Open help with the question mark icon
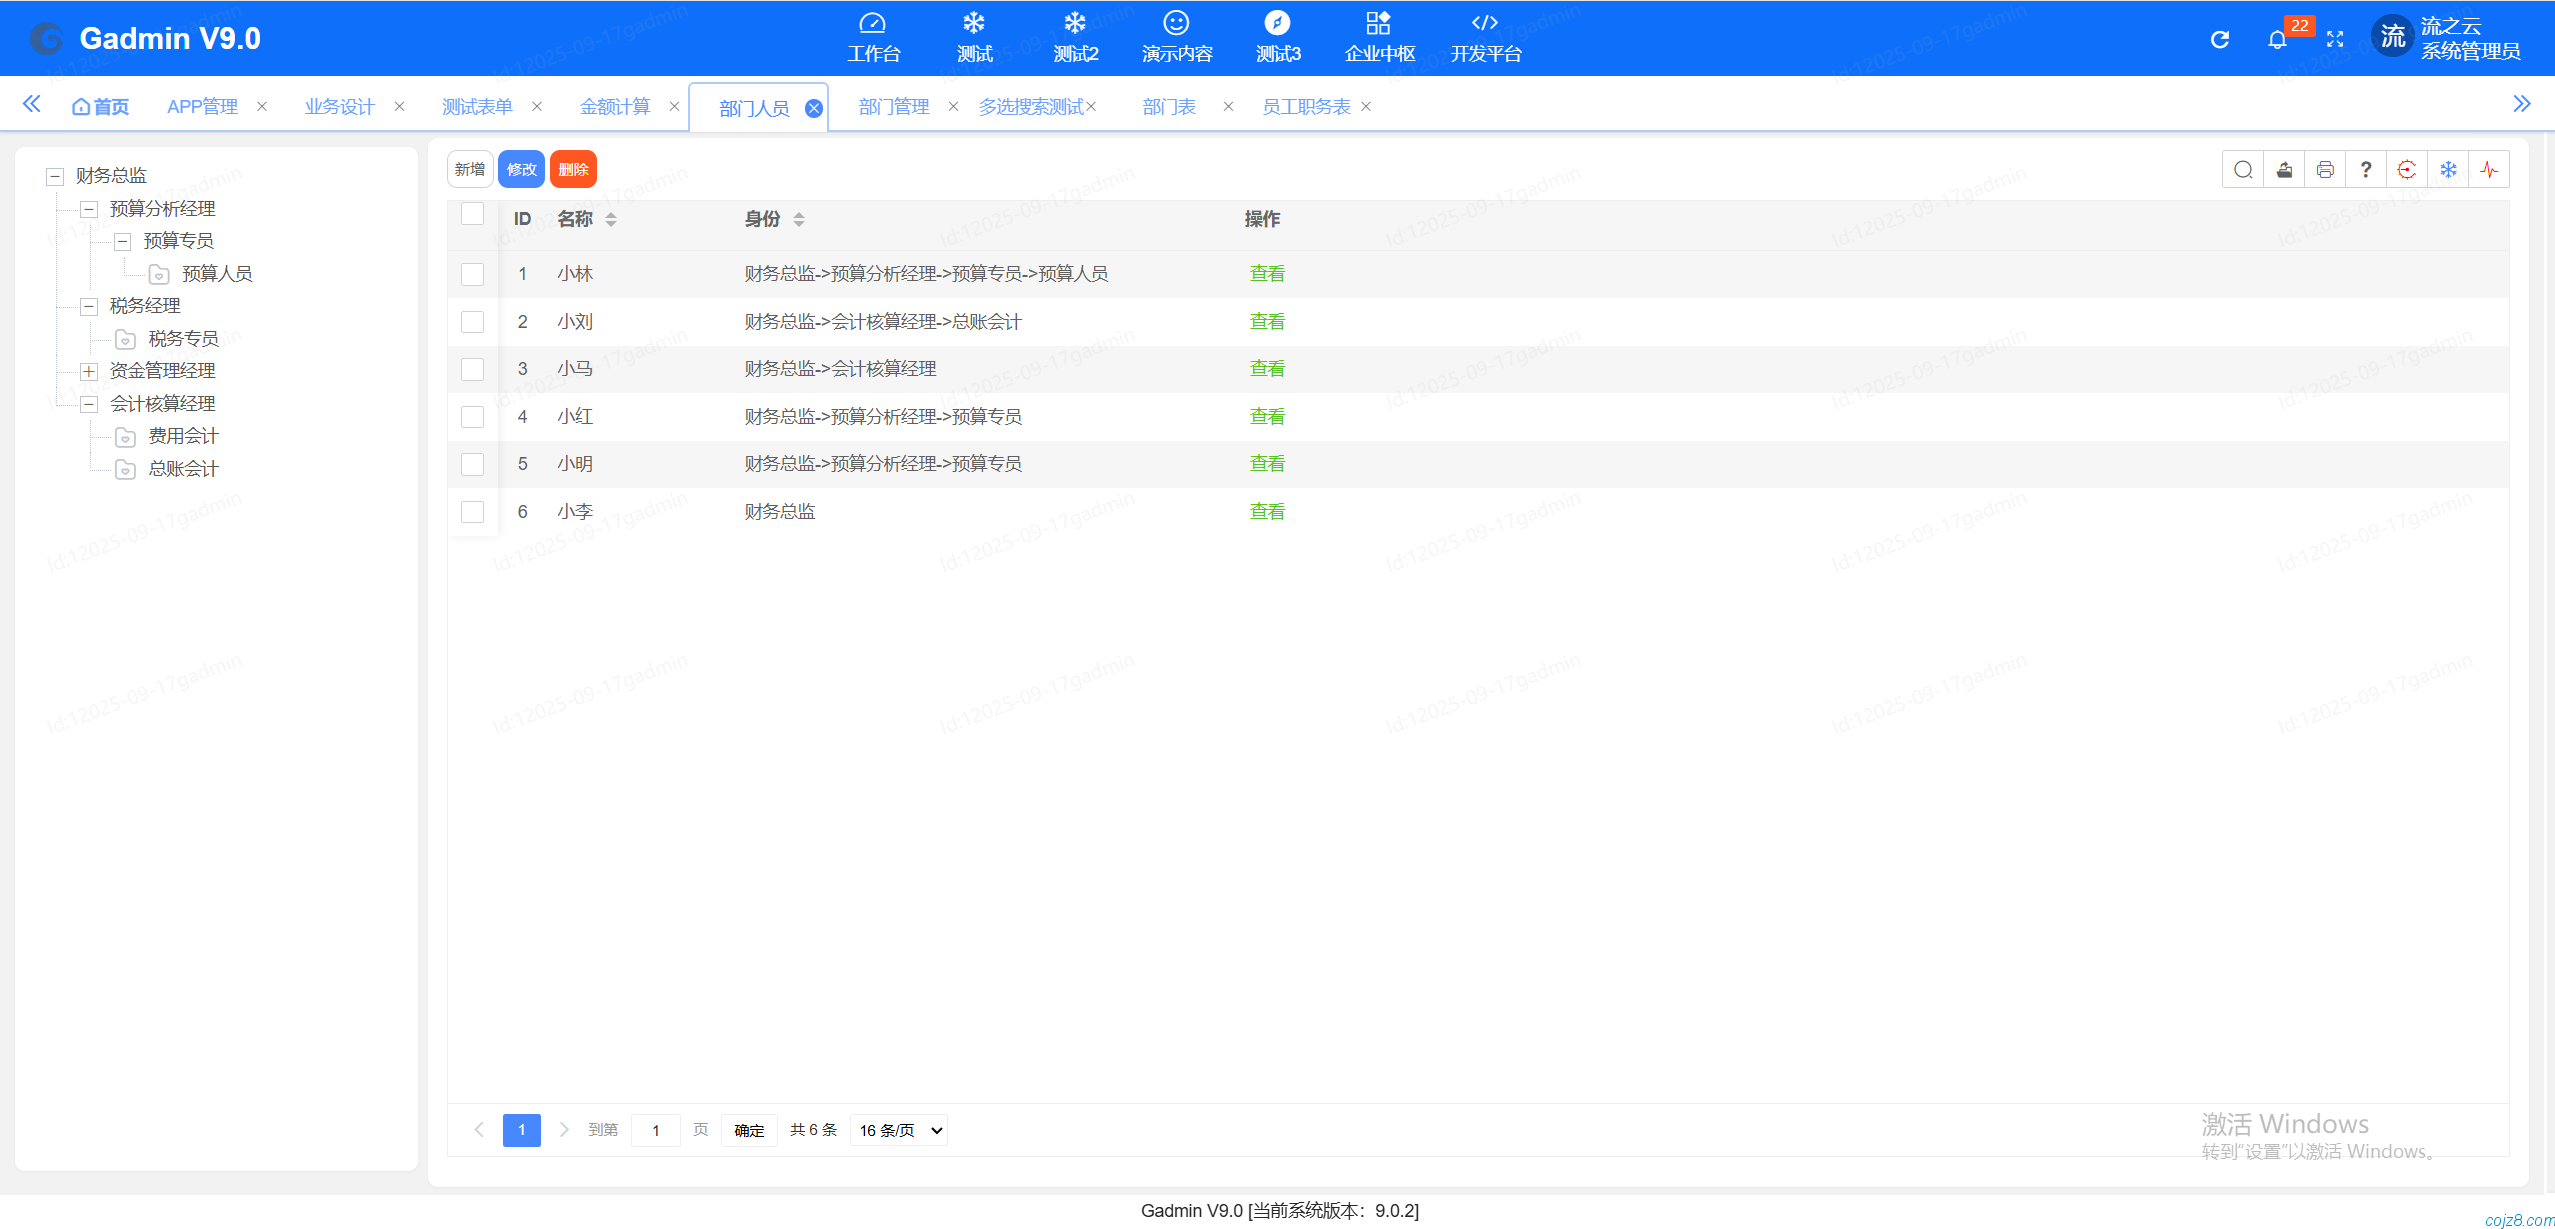The height and width of the screenshot is (1229, 2555). point(2365,170)
